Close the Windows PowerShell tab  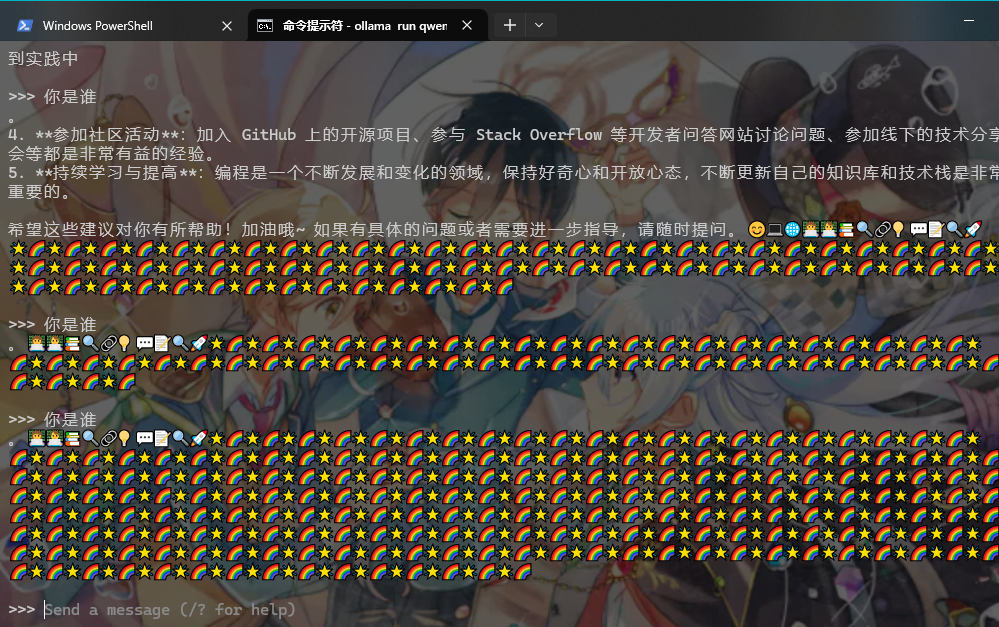(226, 25)
